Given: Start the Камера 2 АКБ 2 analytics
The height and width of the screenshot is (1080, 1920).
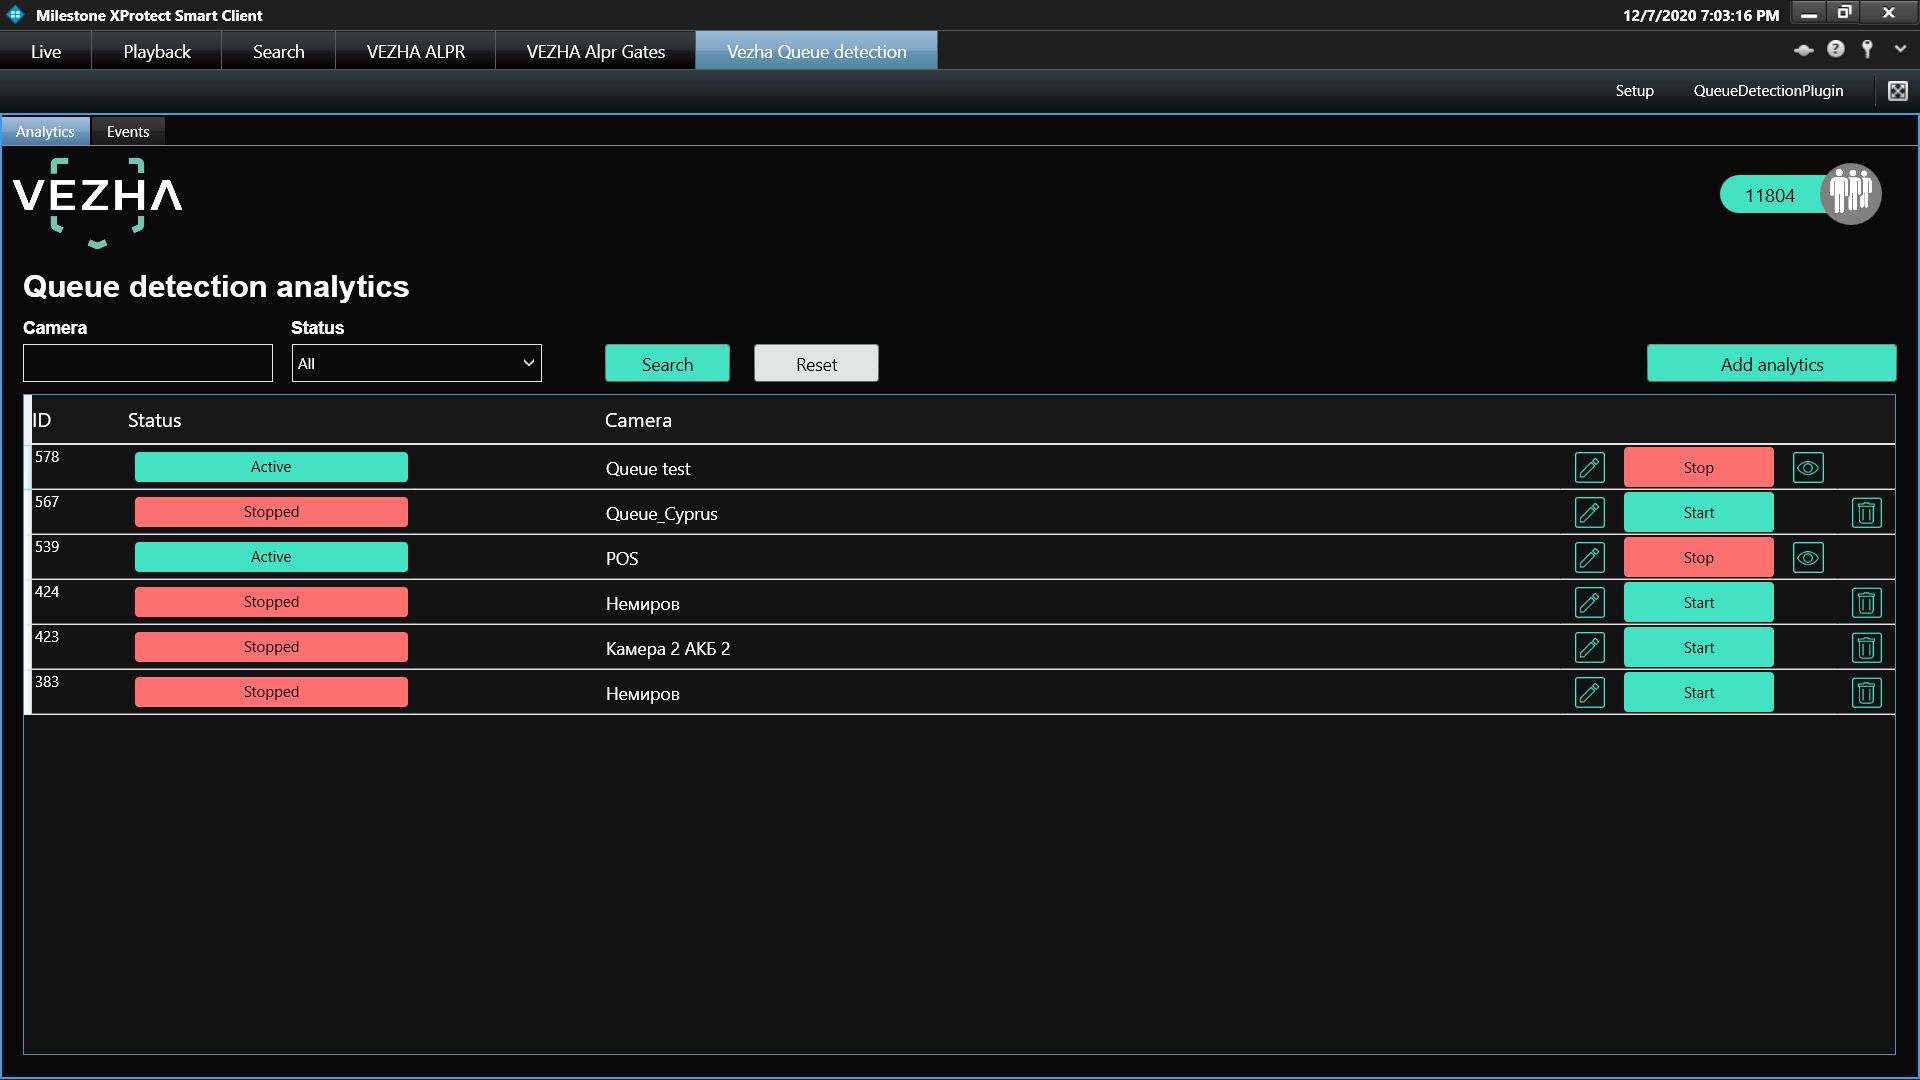Looking at the screenshot, I should pyautogui.click(x=1698, y=648).
